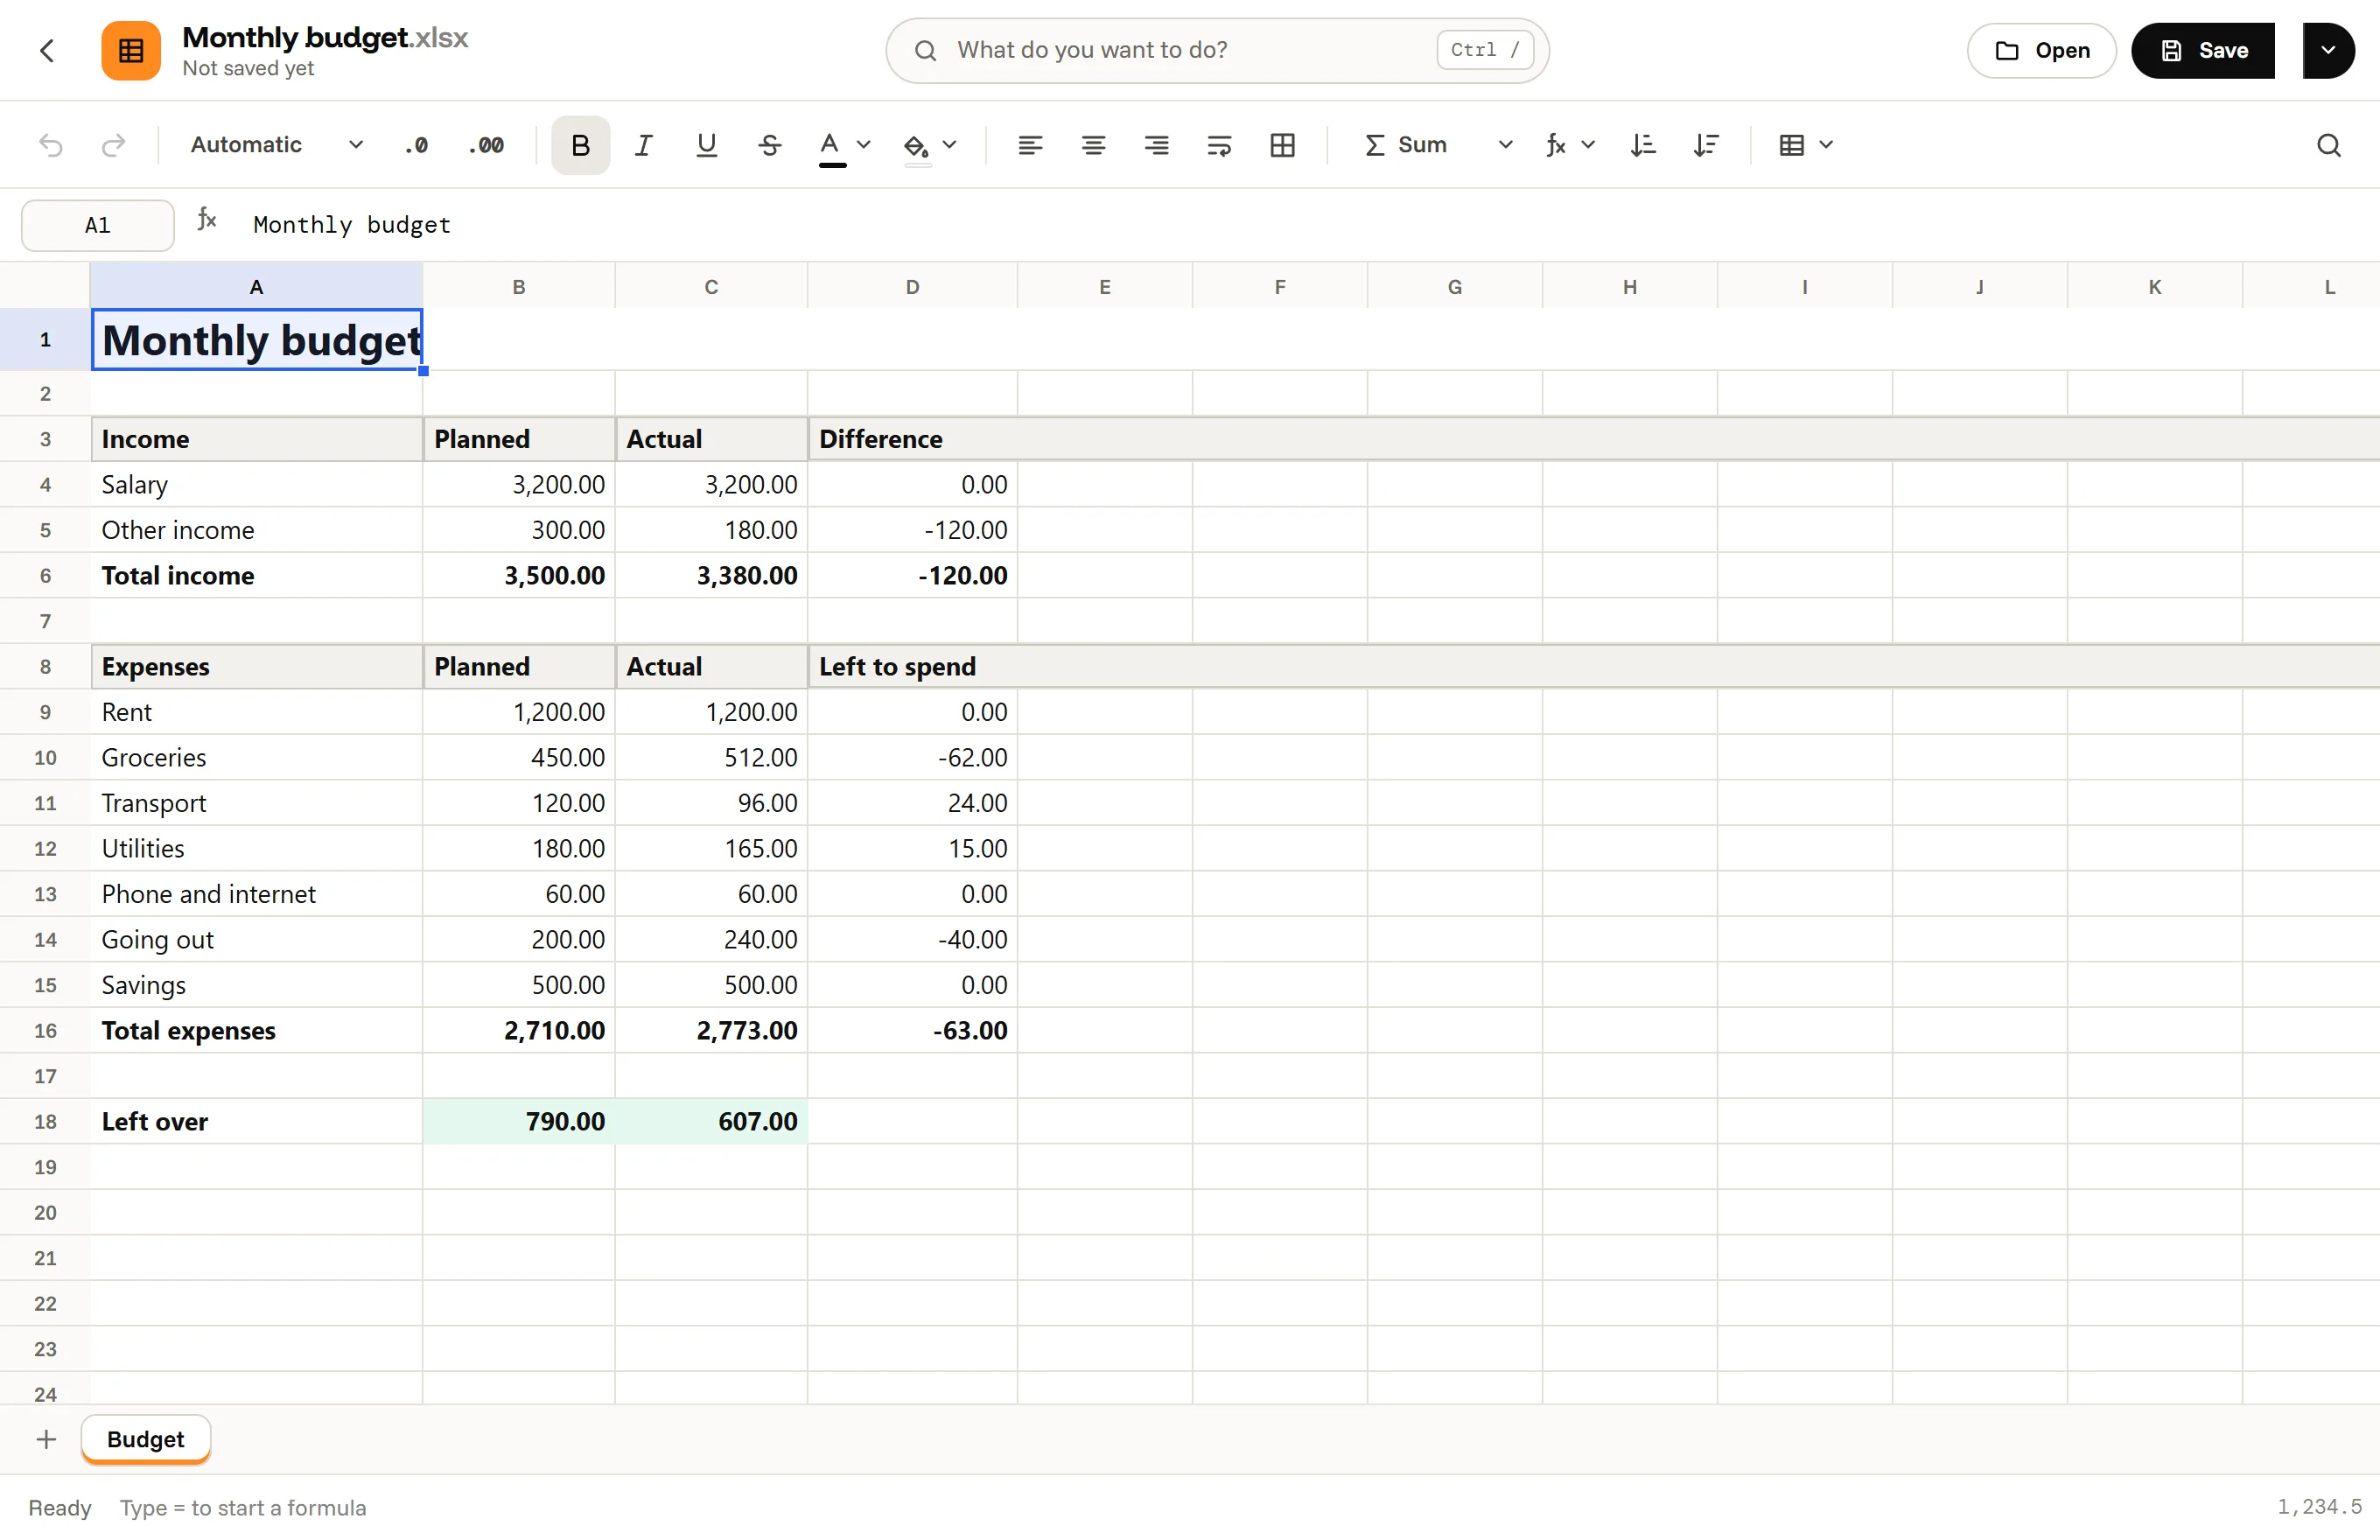2380x1540 pixels.
Task: Switch to the Budget sheet tab
Action: tap(146, 1439)
